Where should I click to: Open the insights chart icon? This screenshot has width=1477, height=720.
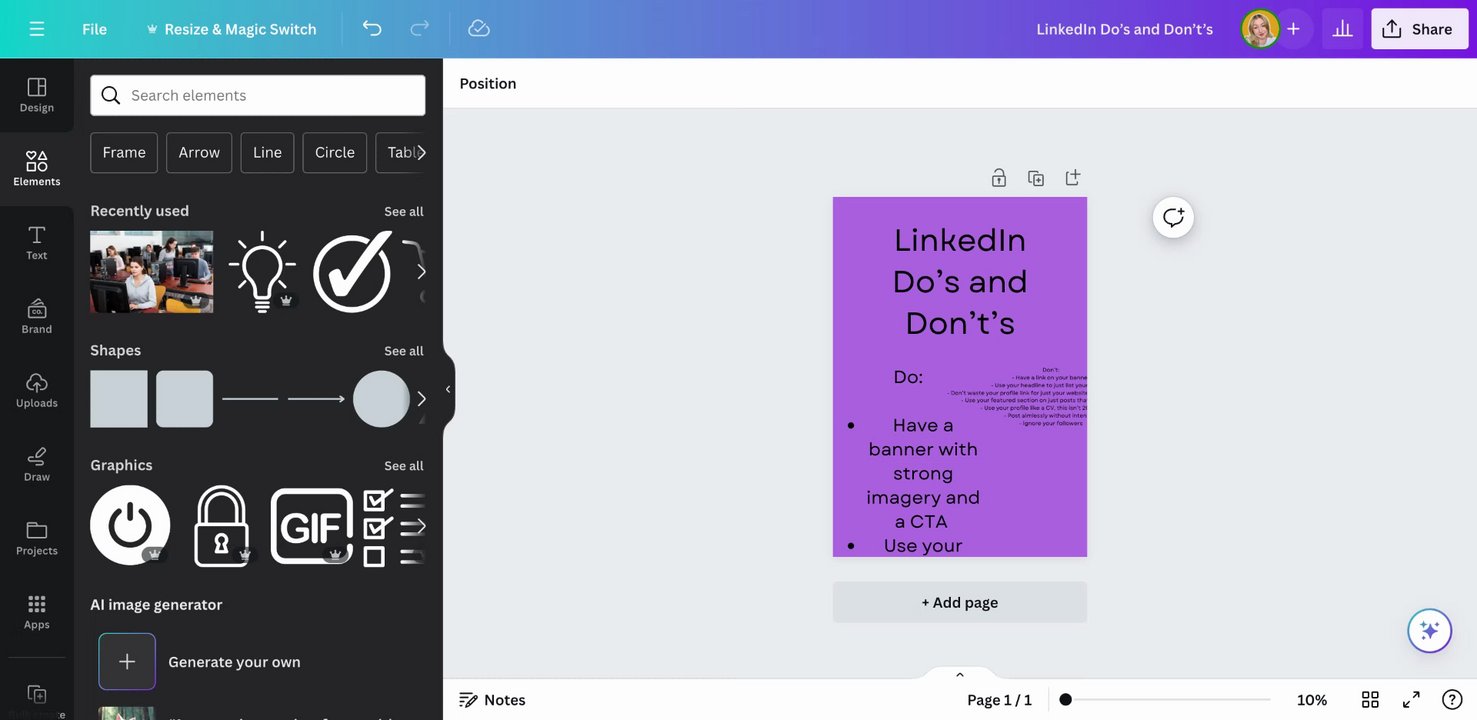pyautogui.click(x=1342, y=29)
